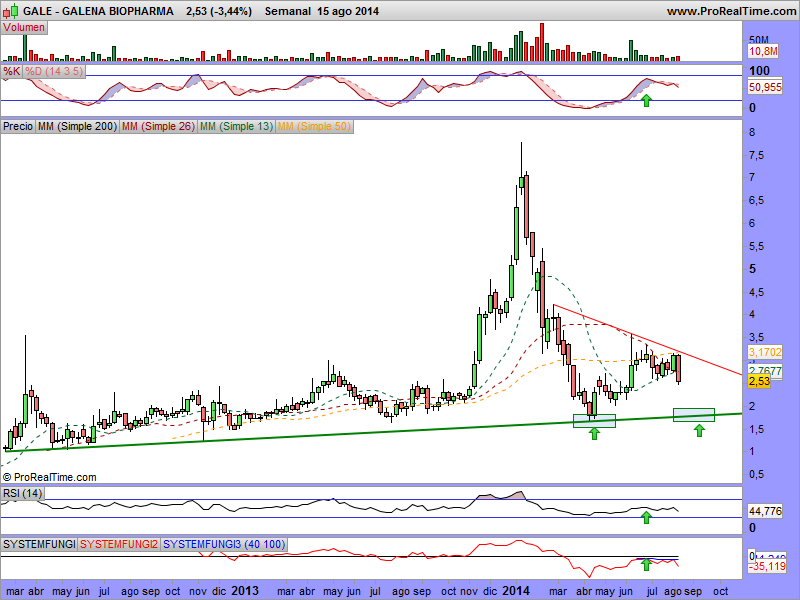Click the yellow 2,53 current price tag

(759, 381)
